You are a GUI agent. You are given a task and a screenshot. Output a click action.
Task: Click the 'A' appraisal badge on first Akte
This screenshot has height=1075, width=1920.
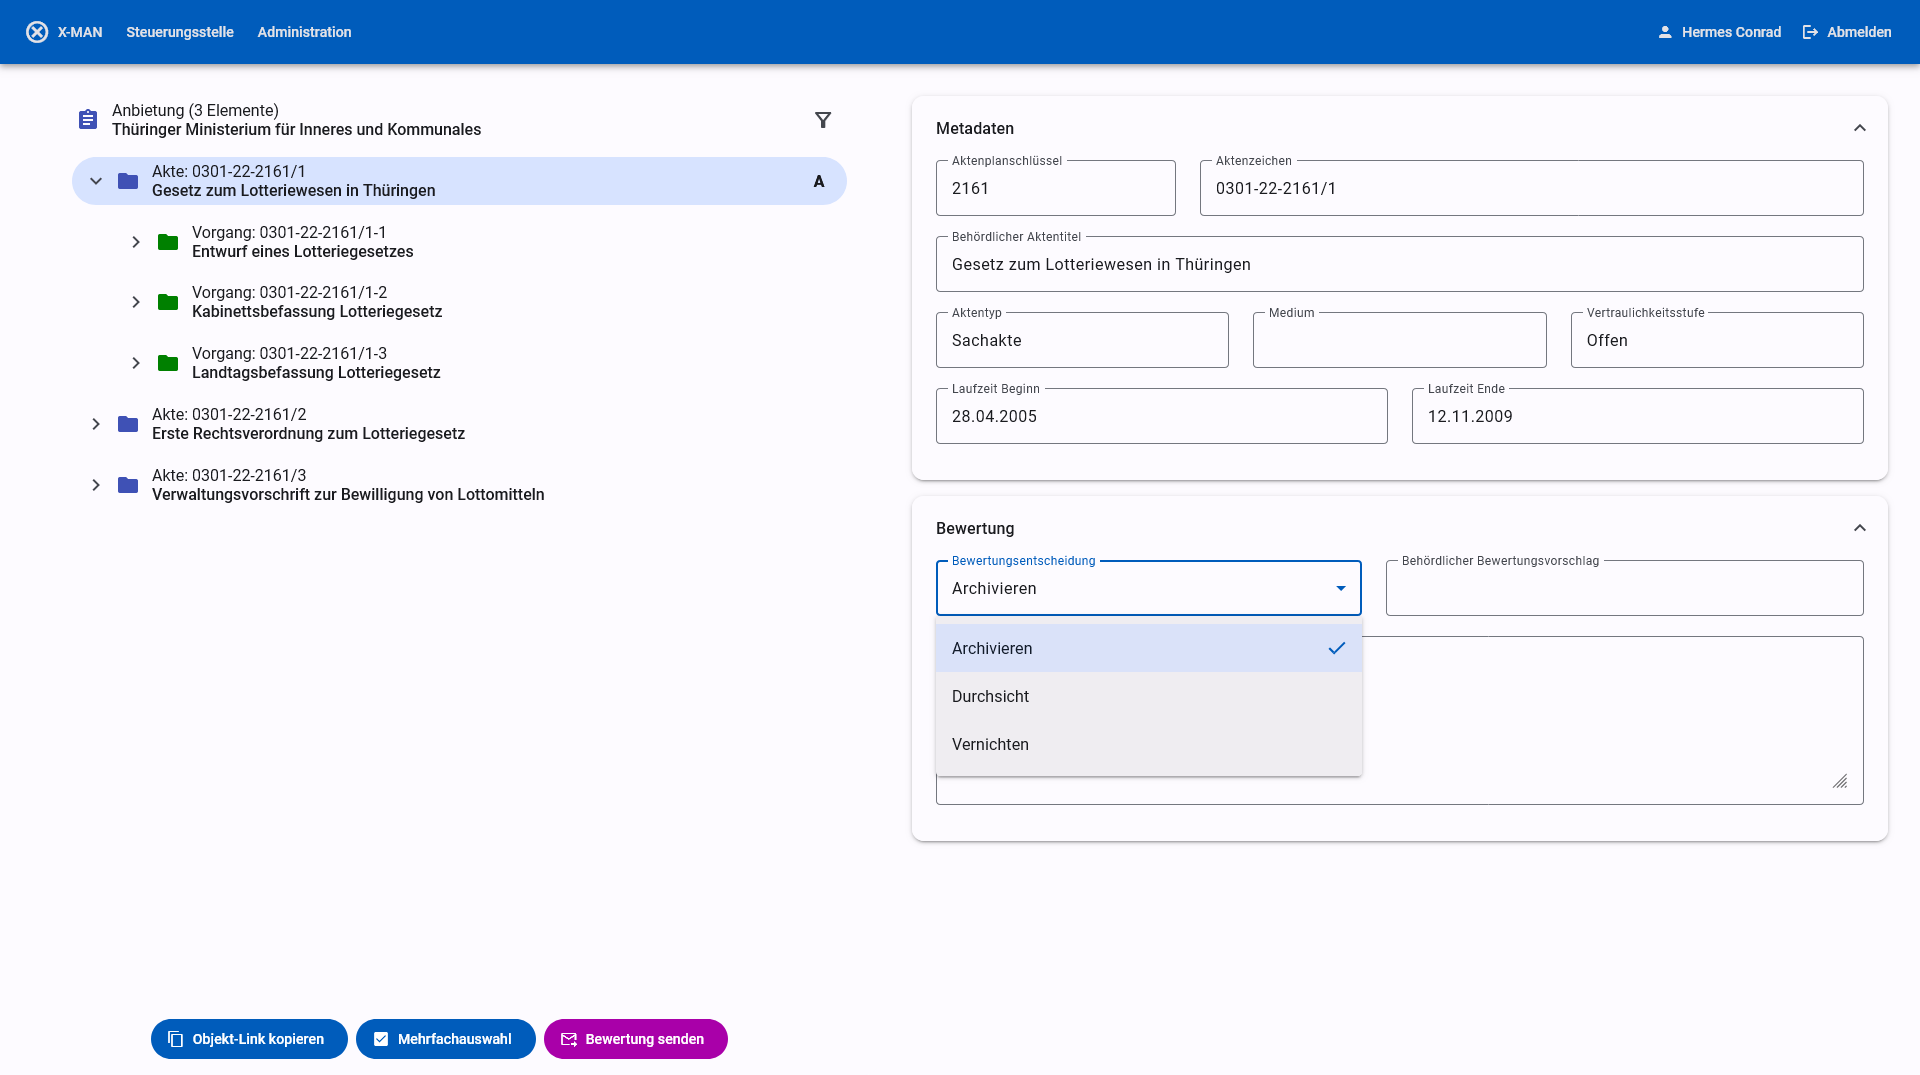819,181
